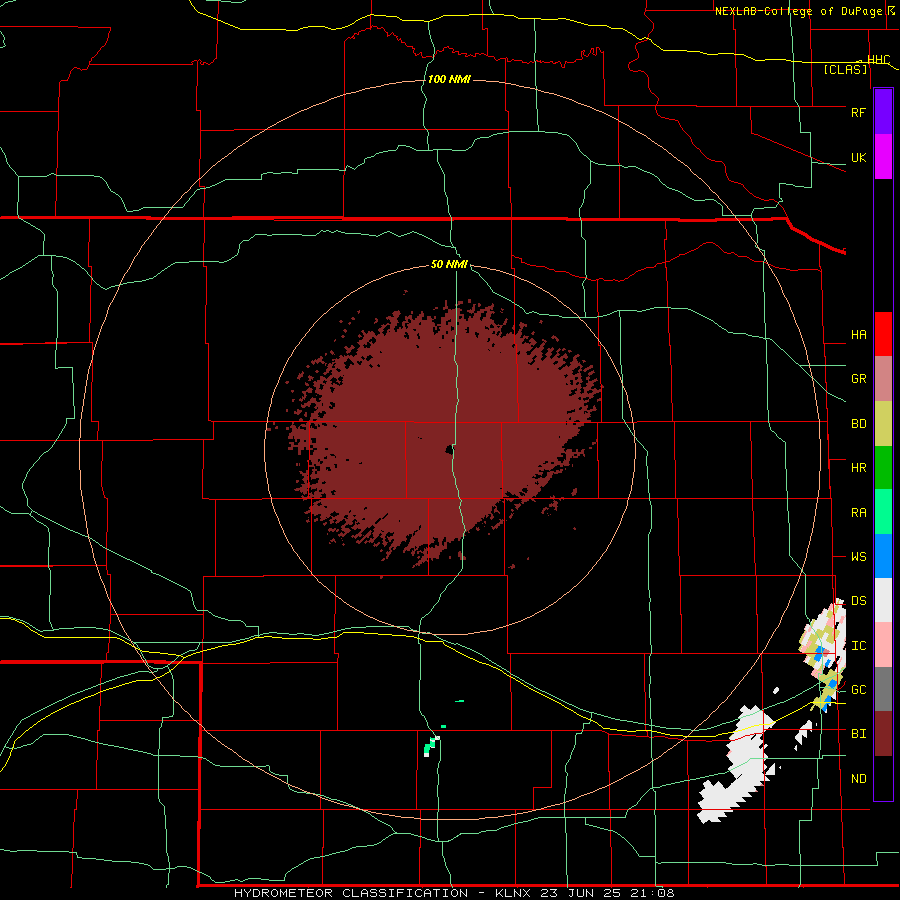Click the BI legend label
The width and height of the screenshot is (900, 900).
point(858,734)
